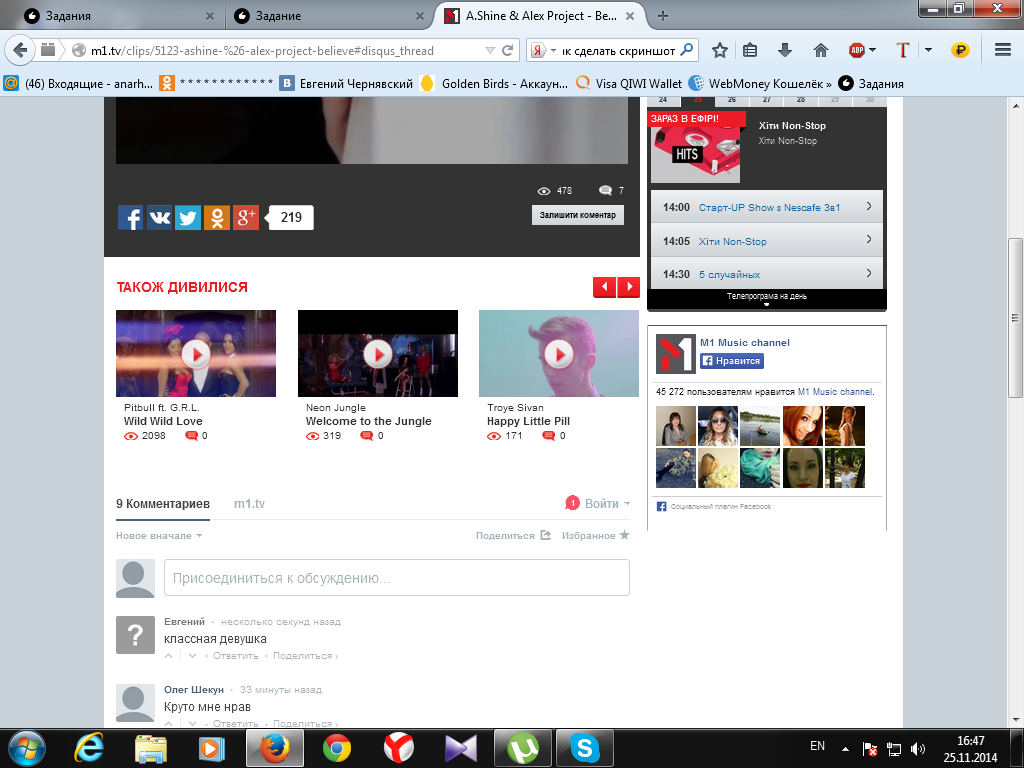Screen dimensions: 1024x768
Task: Play Neon Jungle Welcome to the Jungle
Action: [x=377, y=354]
